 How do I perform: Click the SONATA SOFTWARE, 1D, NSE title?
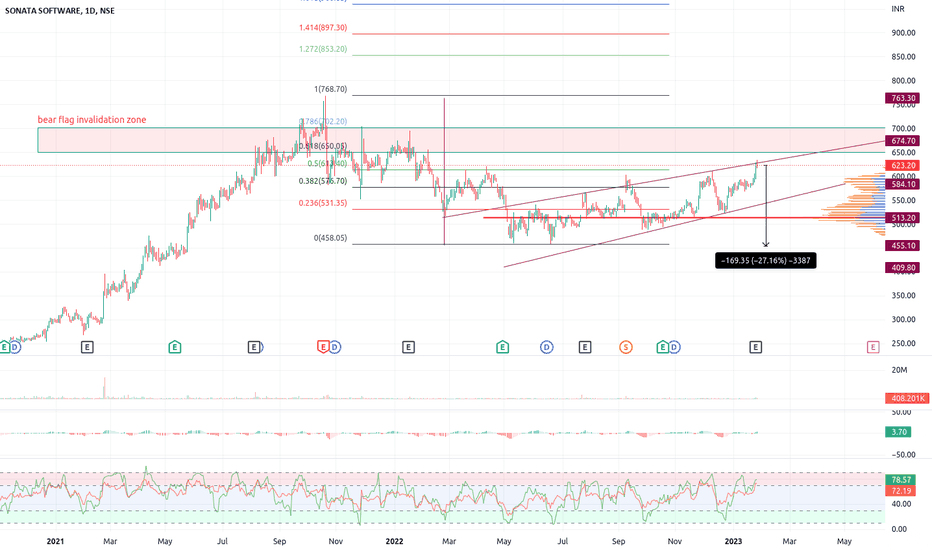[59, 11]
